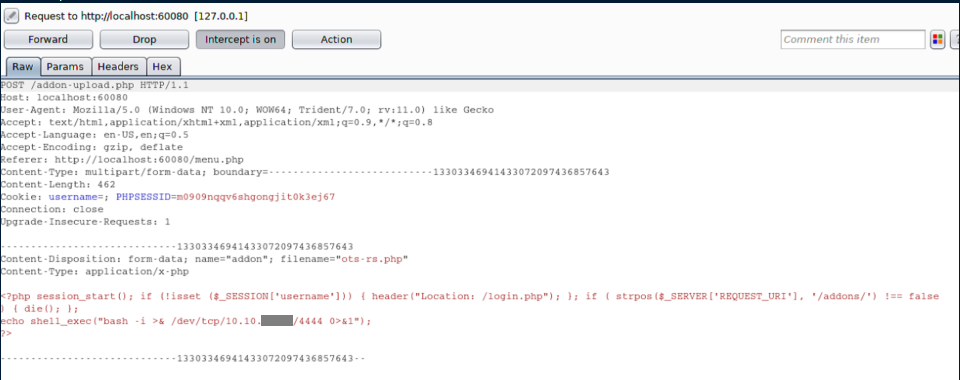The image size is (960, 380).
Task: Open the Hex tab
Action: click(x=163, y=67)
